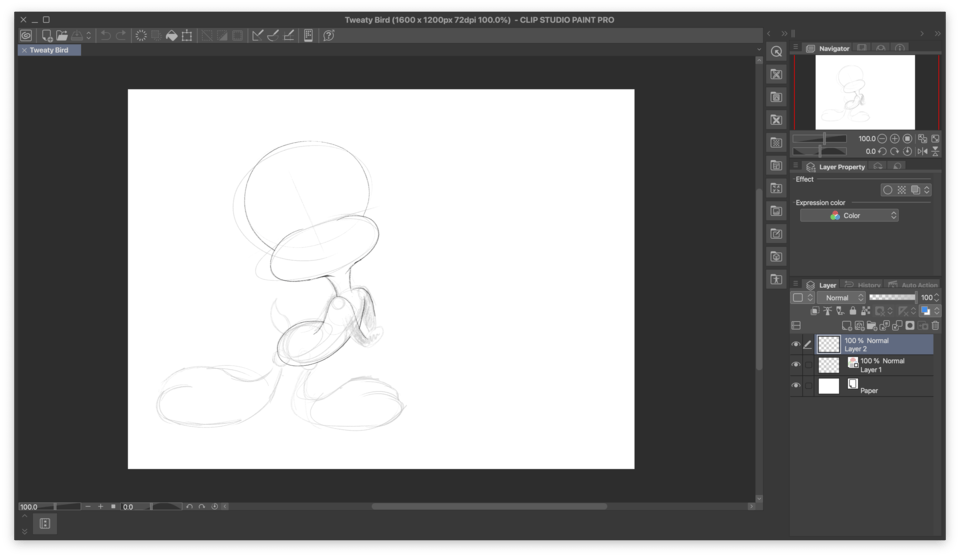Enable Layer color effect icon
The width and height of the screenshot is (960, 557).
[x=915, y=190]
